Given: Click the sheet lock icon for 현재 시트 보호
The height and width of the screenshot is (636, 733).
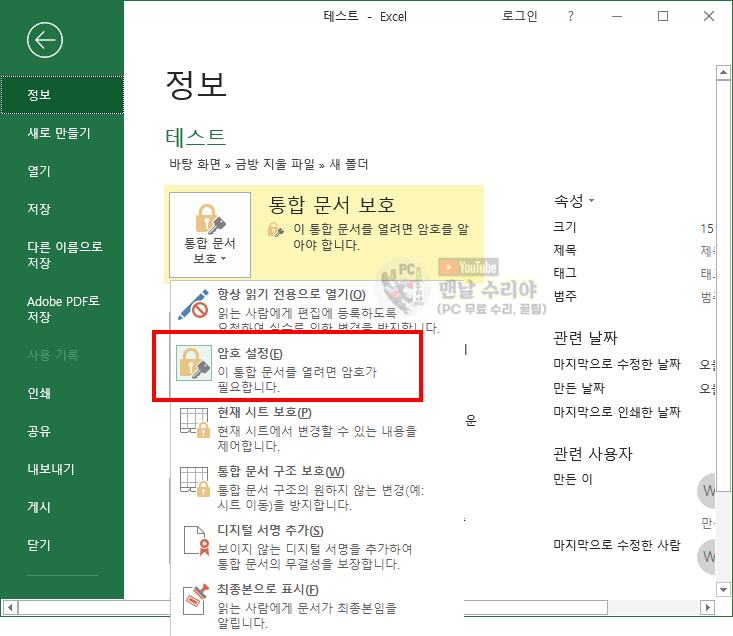Looking at the screenshot, I should [x=194, y=423].
